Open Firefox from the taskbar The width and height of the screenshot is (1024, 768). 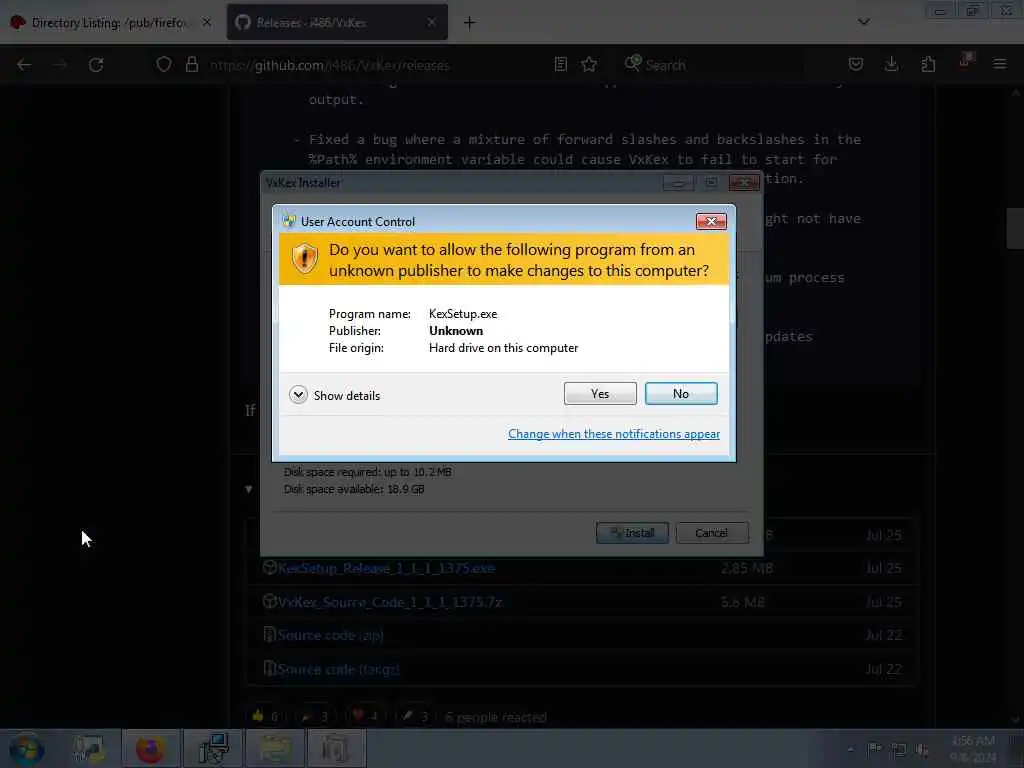coord(150,749)
